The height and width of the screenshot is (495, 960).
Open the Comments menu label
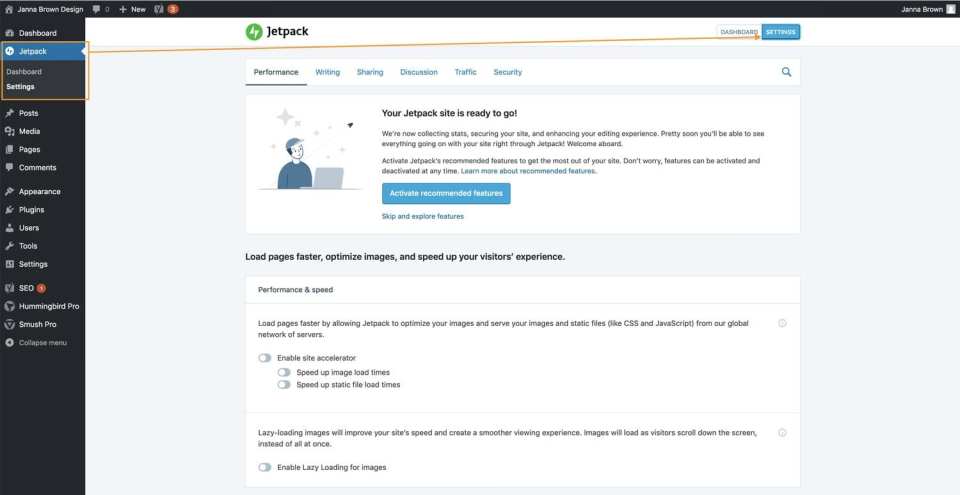click(x=37, y=167)
